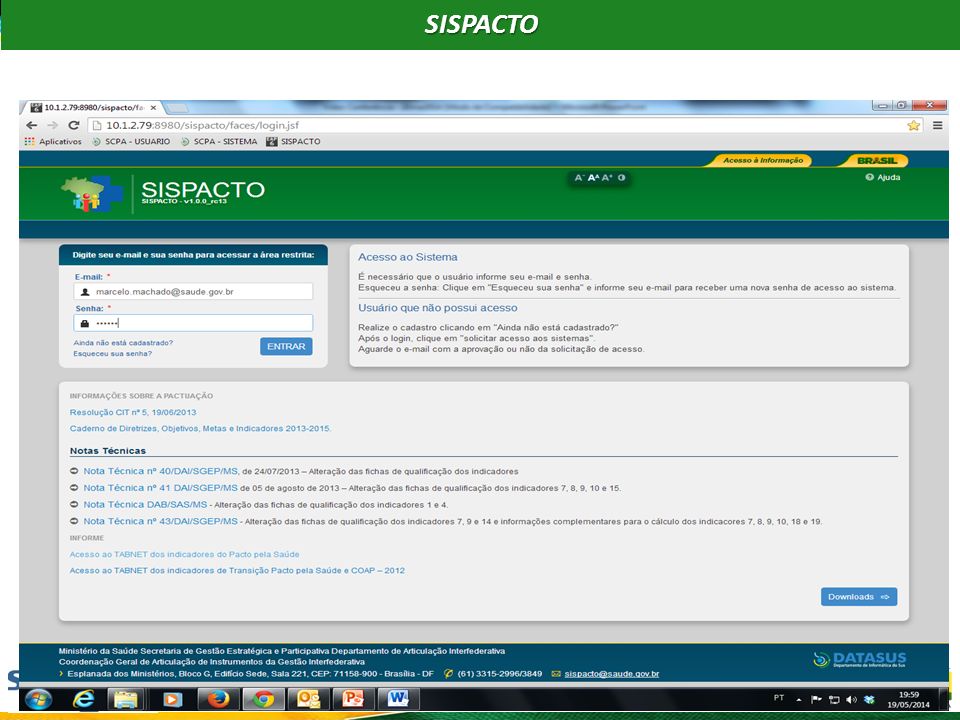Open Resolução CIT nº 5 link
Screen dimensions: 960x720
[133, 413]
